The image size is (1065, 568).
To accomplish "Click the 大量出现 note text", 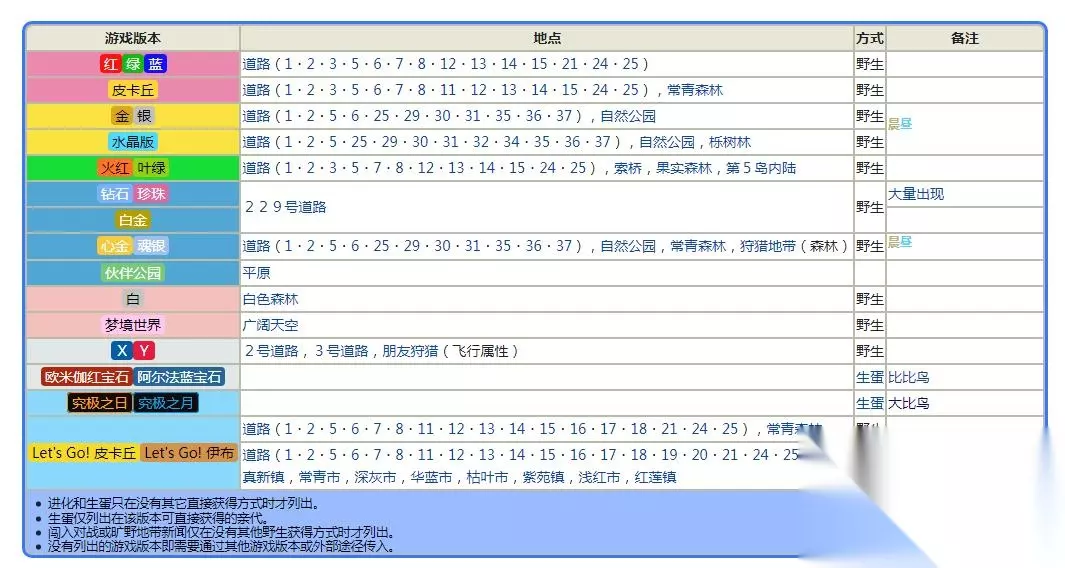I will (916, 194).
